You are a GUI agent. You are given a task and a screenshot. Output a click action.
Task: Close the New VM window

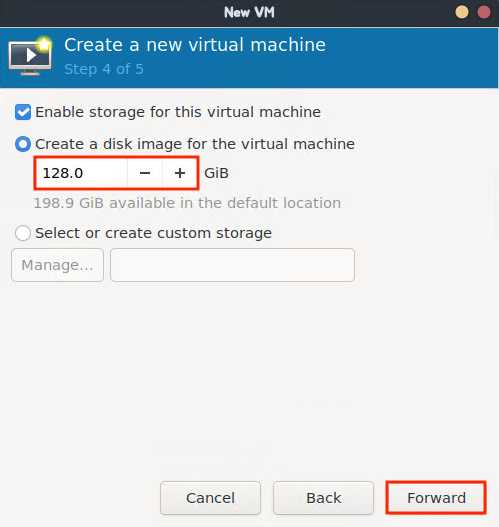tap(484, 12)
